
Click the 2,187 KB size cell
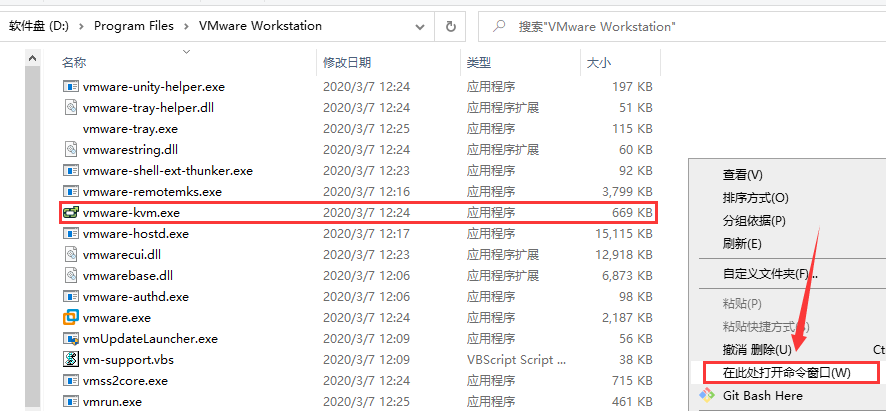coord(627,318)
